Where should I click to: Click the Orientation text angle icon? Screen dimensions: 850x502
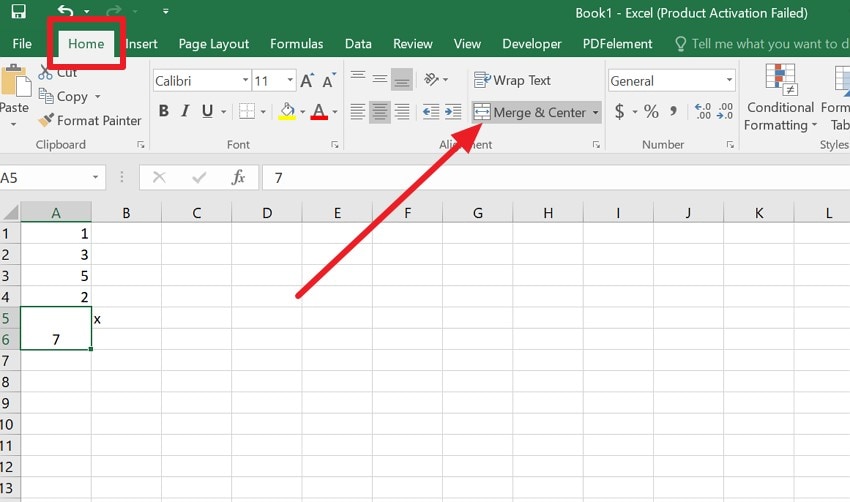coord(432,80)
